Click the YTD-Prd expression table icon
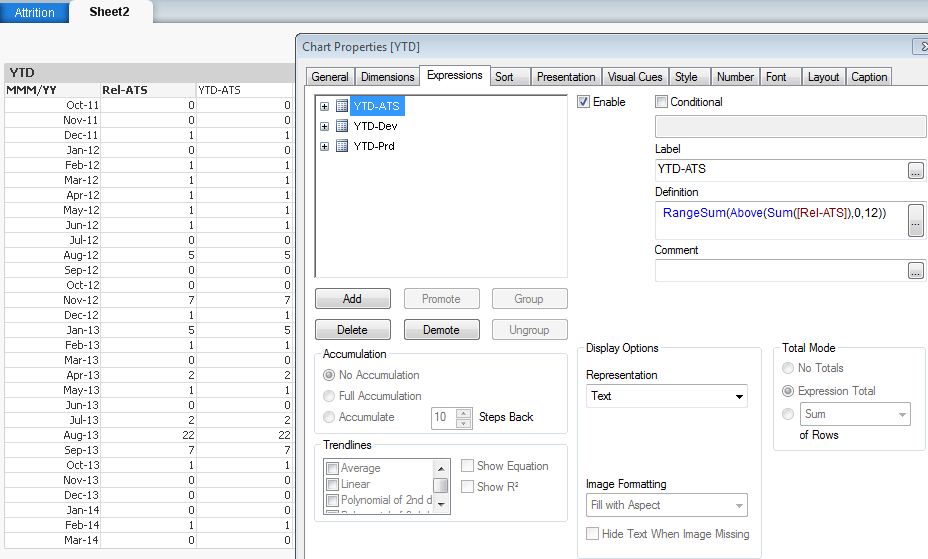 tap(341, 146)
